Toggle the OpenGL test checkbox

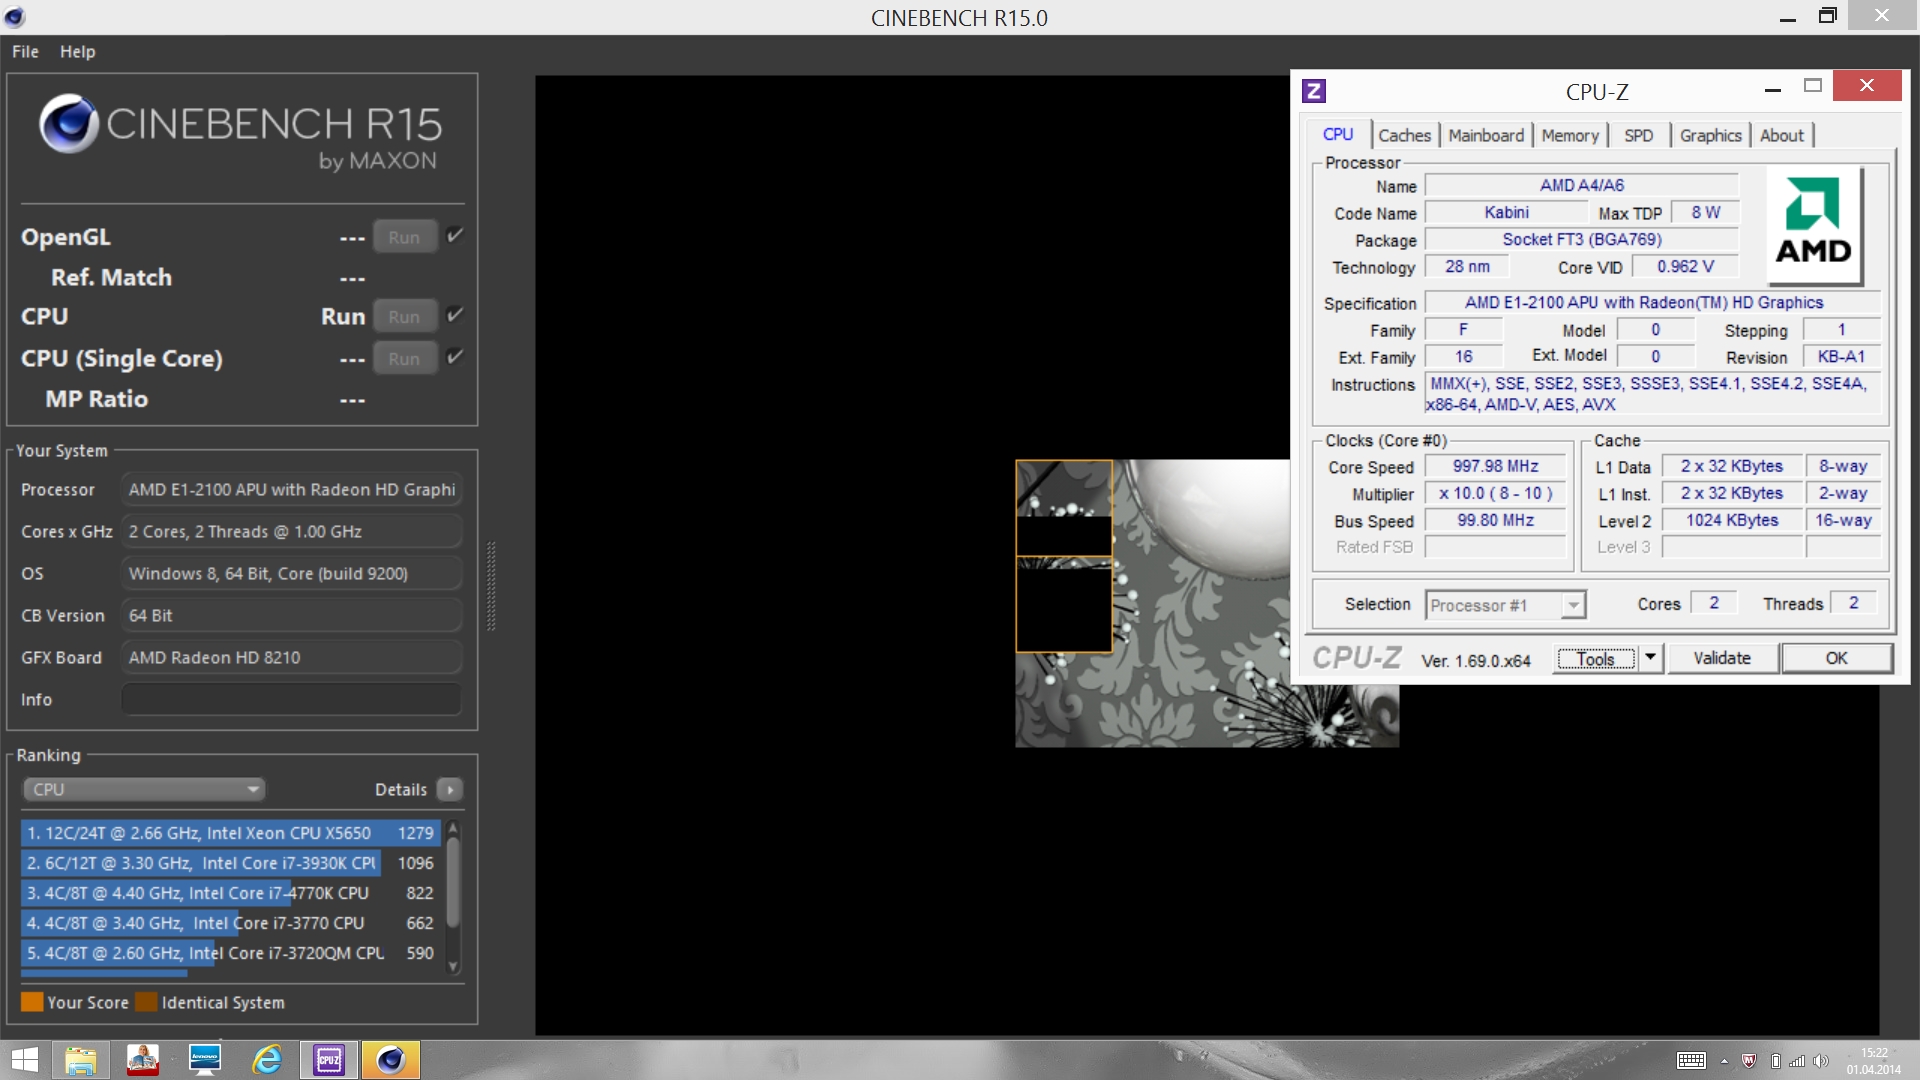pos(455,236)
